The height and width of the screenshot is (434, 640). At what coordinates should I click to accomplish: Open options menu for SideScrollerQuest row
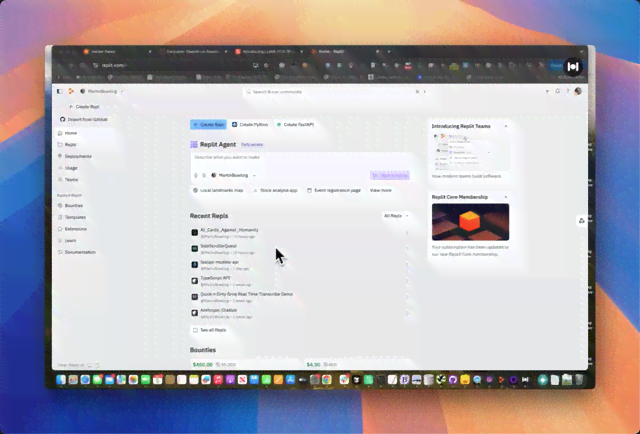pos(407,249)
